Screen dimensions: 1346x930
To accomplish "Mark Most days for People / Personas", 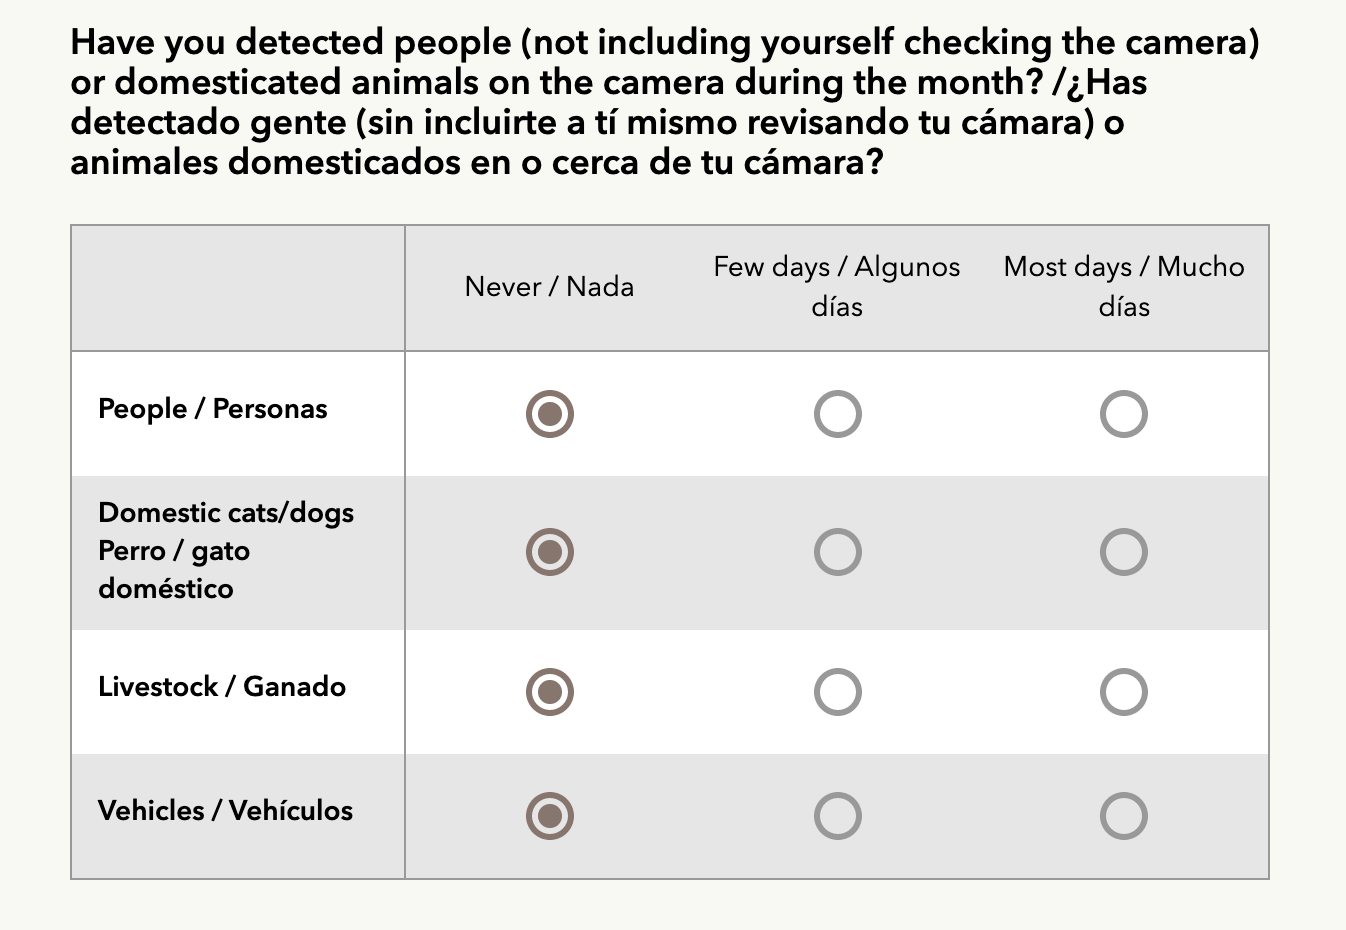I will coord(1123,414).
